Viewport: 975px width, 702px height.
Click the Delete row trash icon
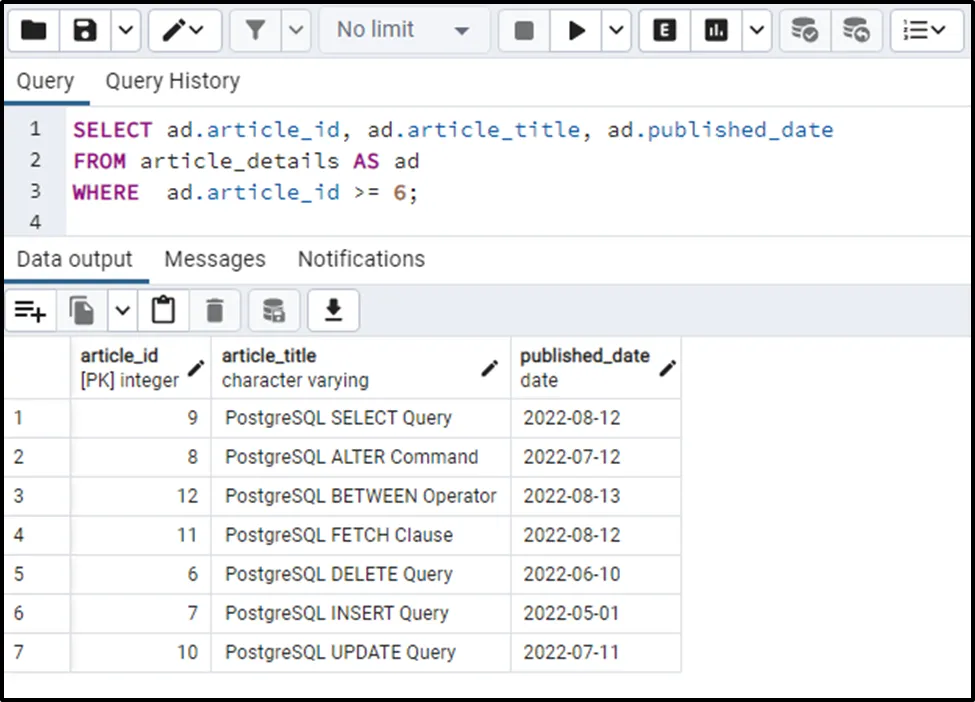tap(215, 310)
